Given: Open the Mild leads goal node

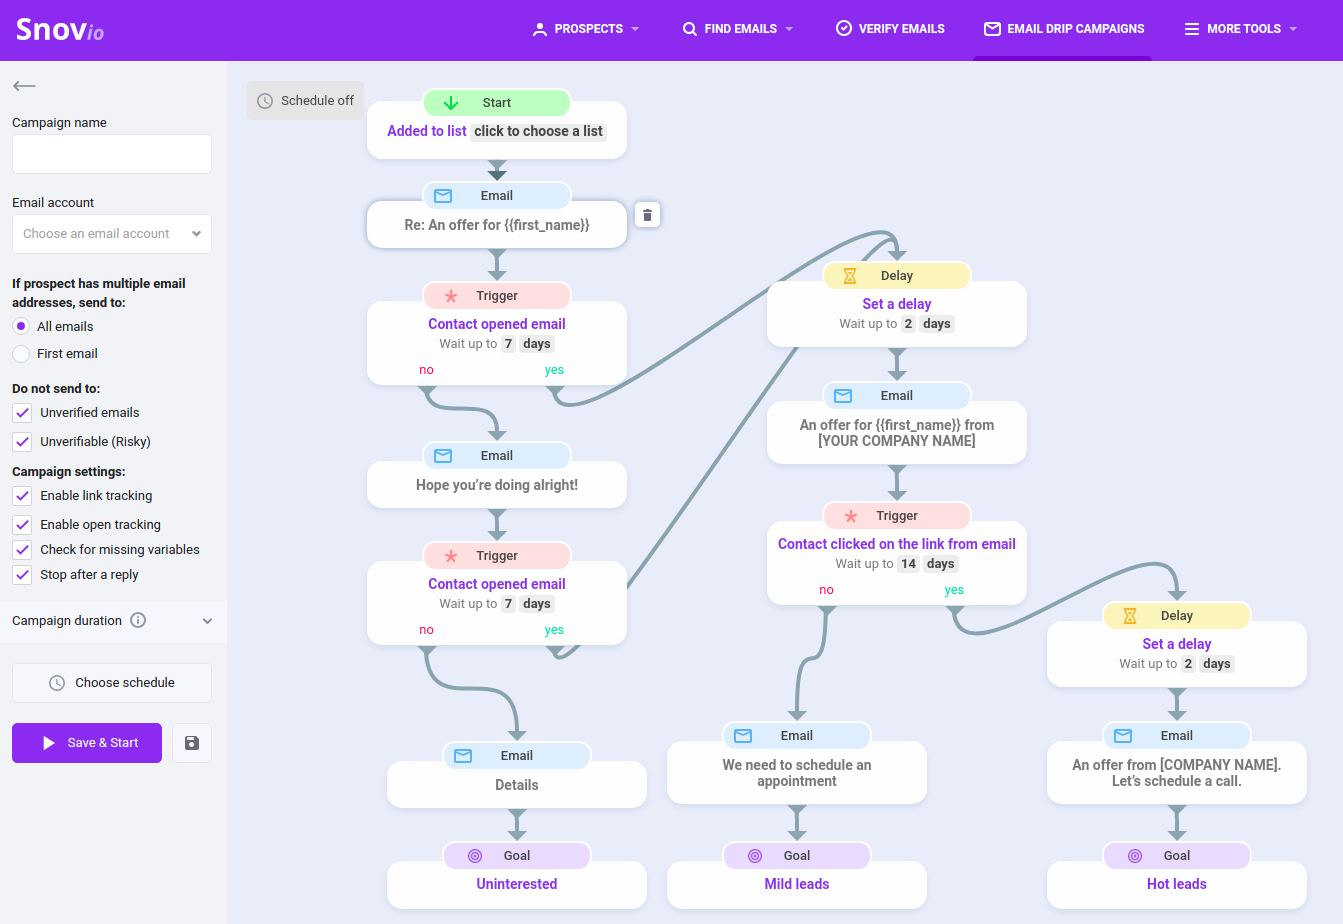Looking at the screenshot, I should click(x=797, y=884).
